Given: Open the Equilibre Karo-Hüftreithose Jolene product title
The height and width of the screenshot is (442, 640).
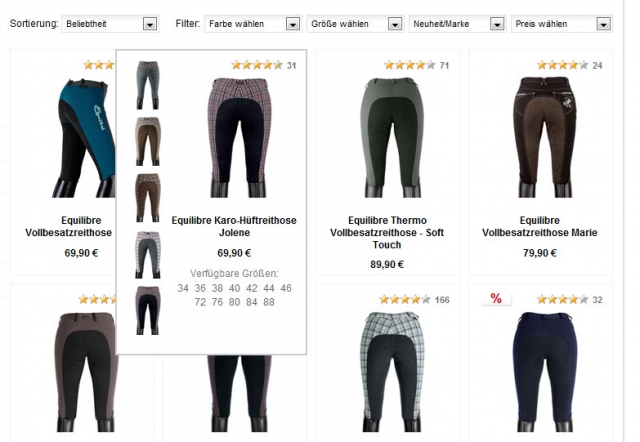Looking at the screenshot, I should (234, 227).
